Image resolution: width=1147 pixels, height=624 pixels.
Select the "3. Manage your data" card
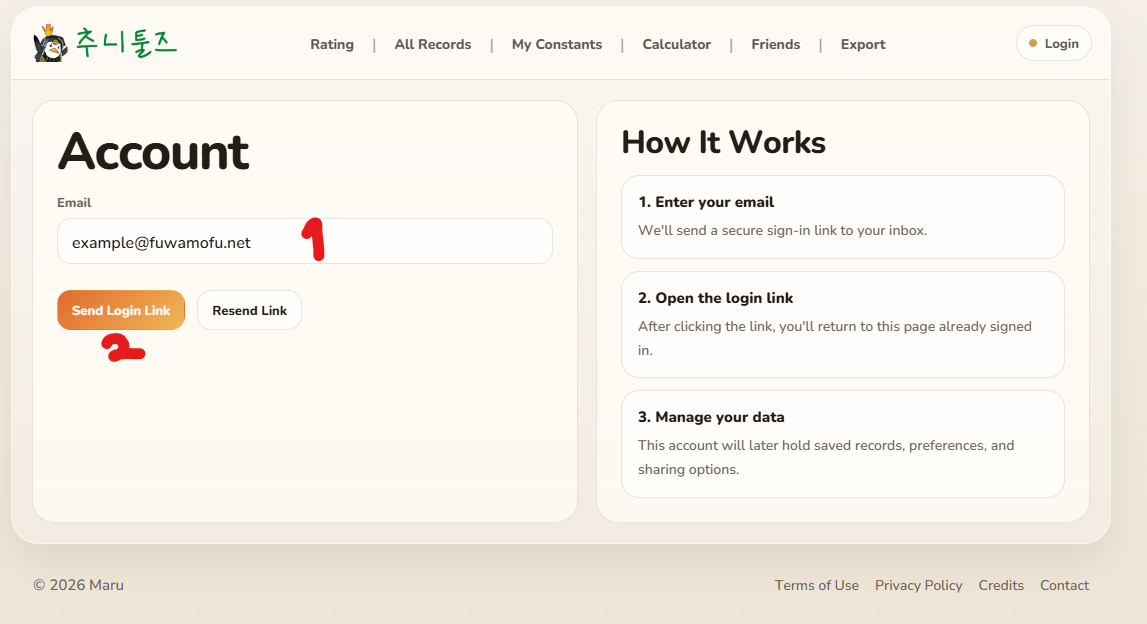842,443
